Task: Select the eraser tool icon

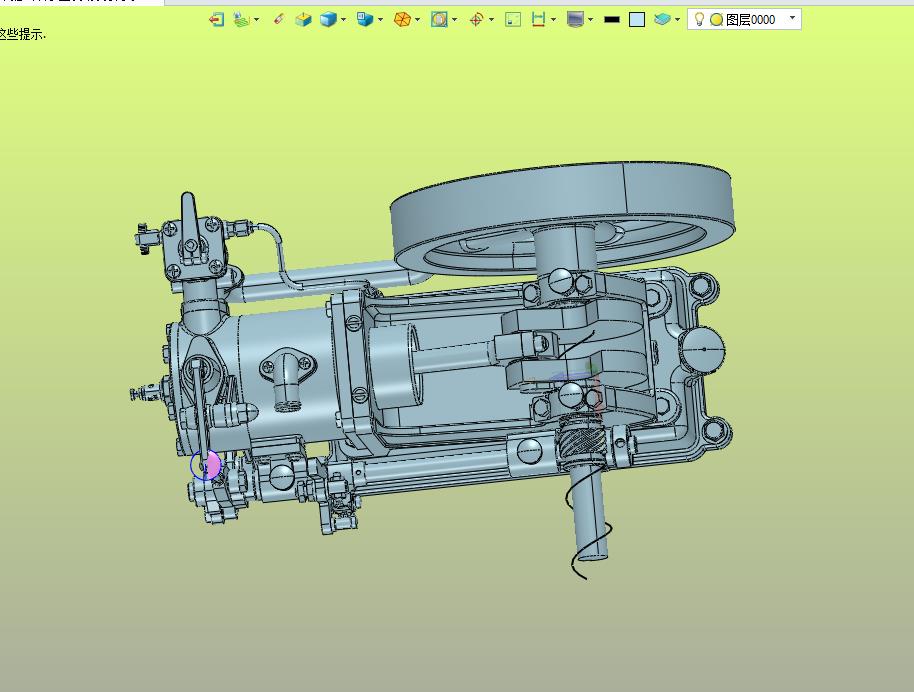Action: point(279,20)
